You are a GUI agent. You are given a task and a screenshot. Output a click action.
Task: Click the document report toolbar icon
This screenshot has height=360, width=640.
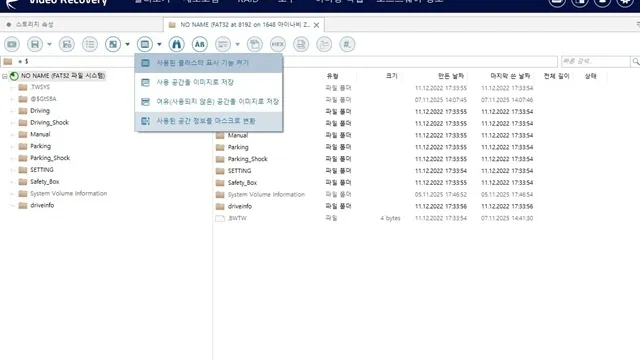click(x=301, y=44)
